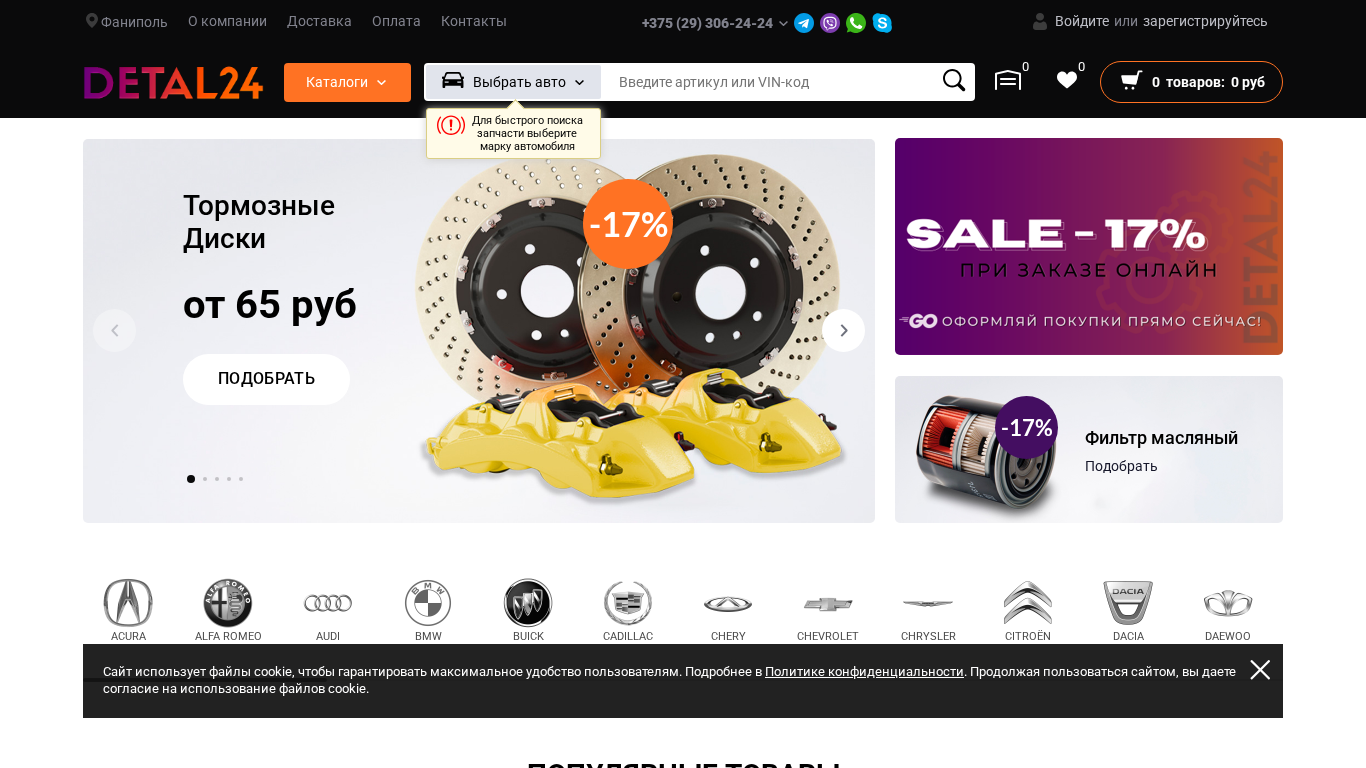The height and width of the screenshot is (768, 1366).
Task: Open the Telegram messenger icon
Action: [x=804, y=23]
